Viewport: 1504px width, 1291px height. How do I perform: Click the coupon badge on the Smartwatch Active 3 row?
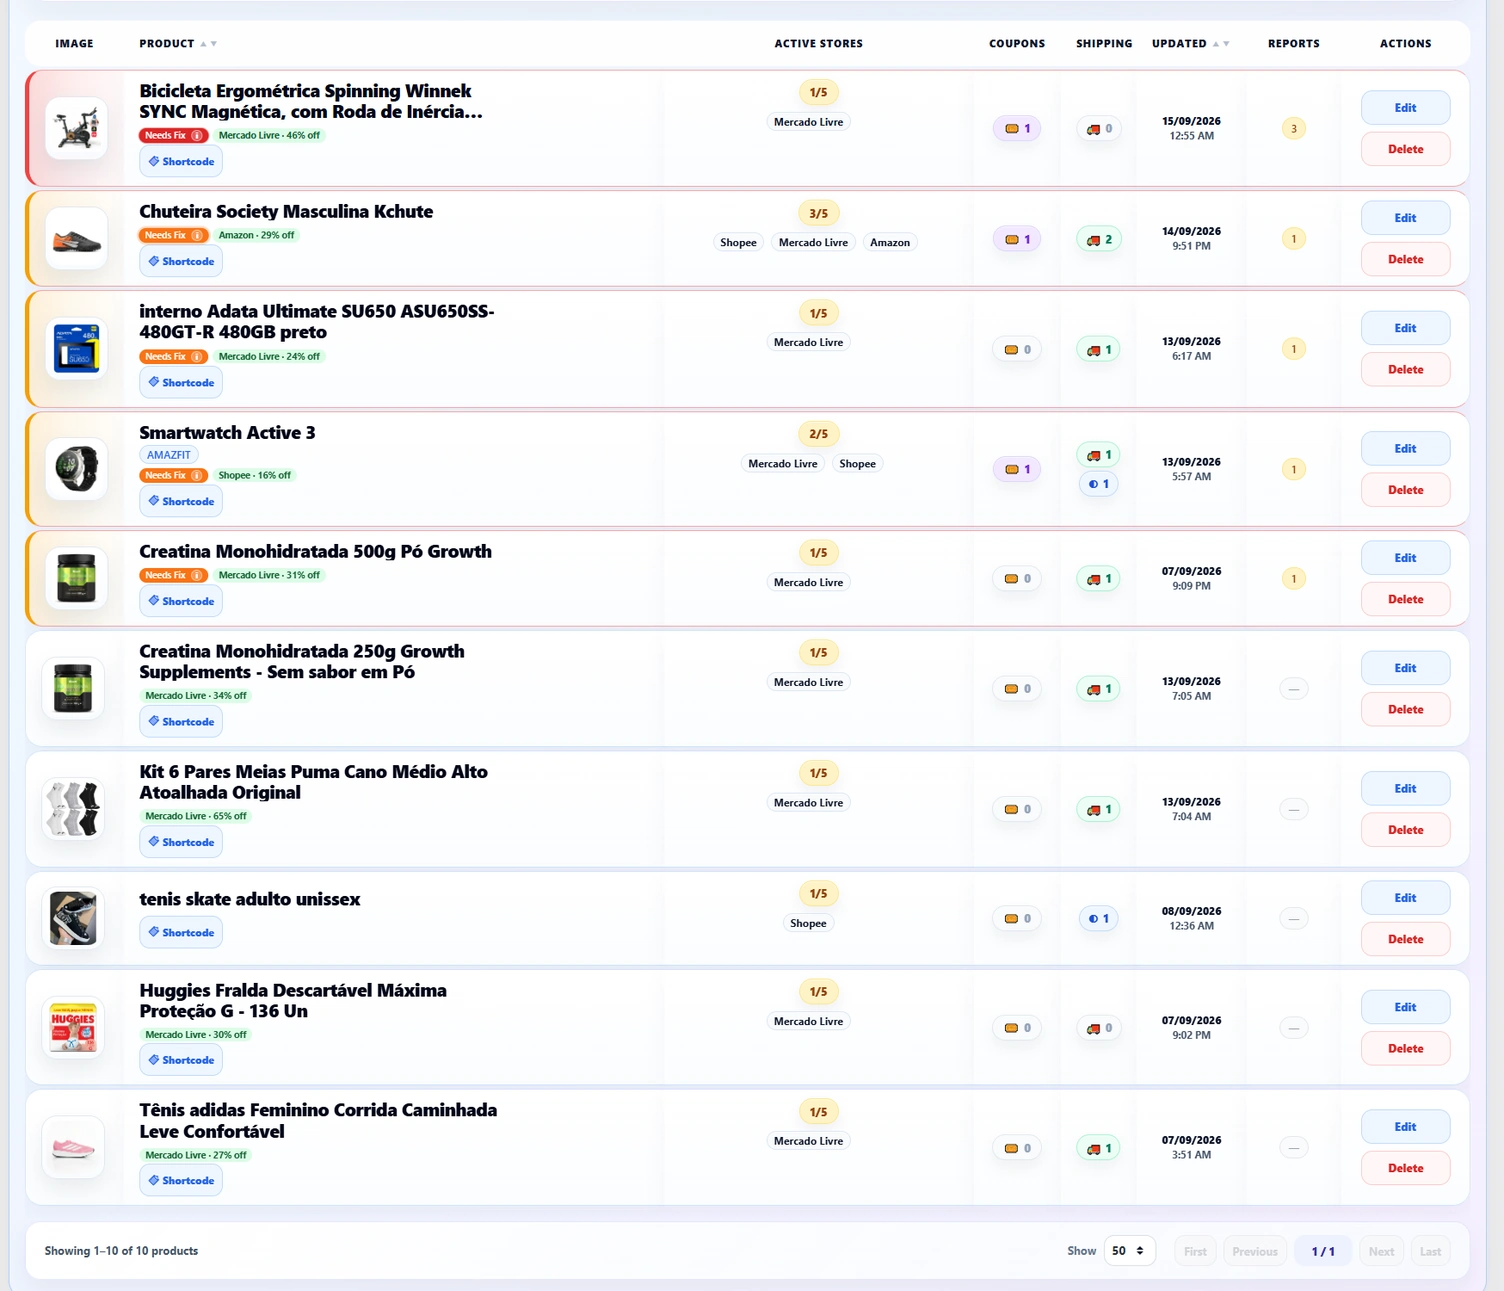click(1017, 470)
